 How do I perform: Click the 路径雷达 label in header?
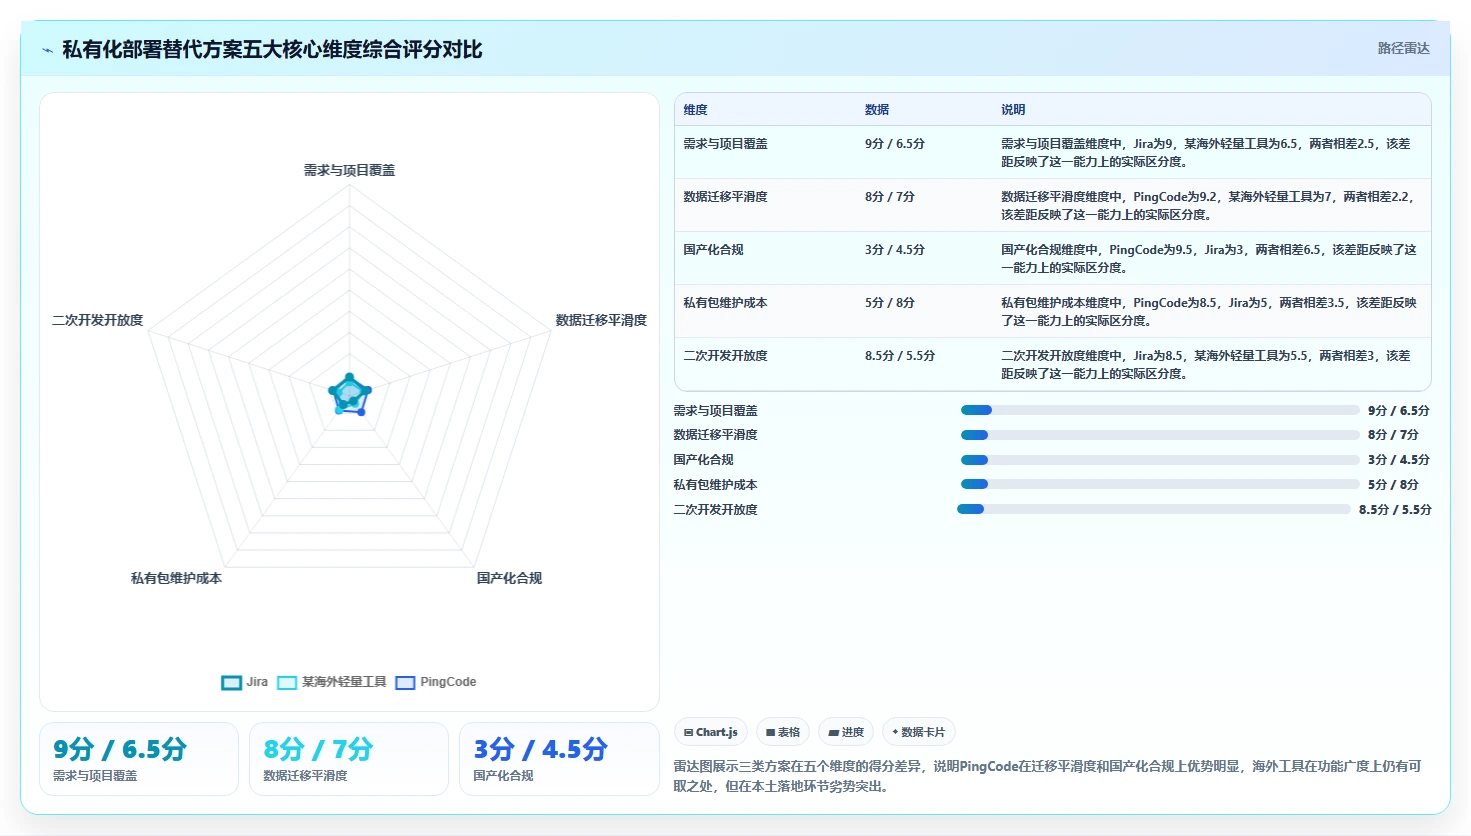click(x=1403, y=48)
